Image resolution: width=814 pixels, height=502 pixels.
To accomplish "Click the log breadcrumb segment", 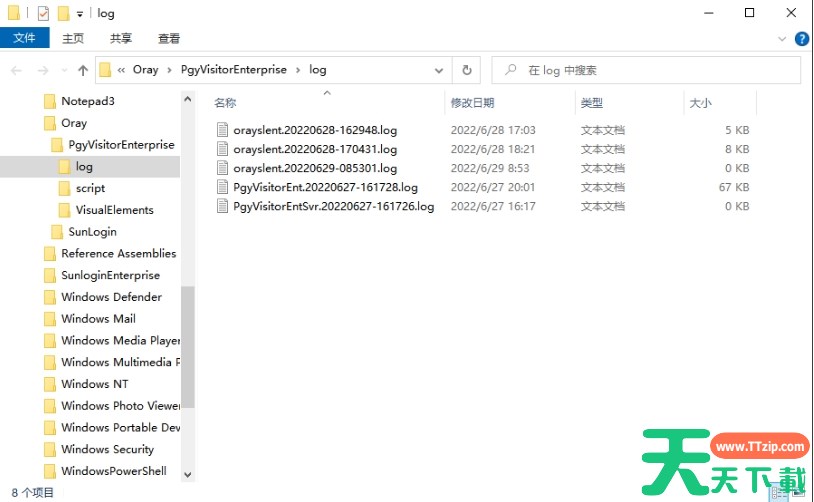I will coord(317,70).
